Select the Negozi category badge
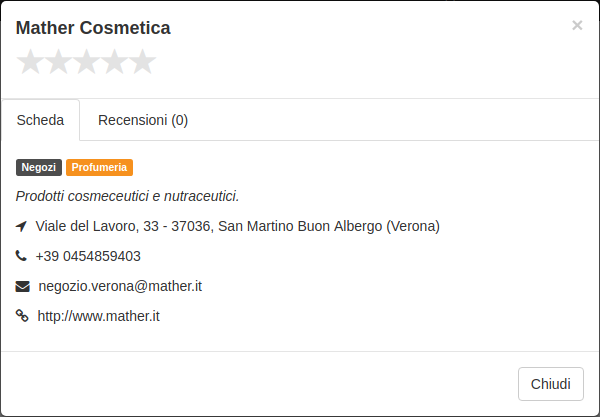The image size is (600, 417). point(39,168)
